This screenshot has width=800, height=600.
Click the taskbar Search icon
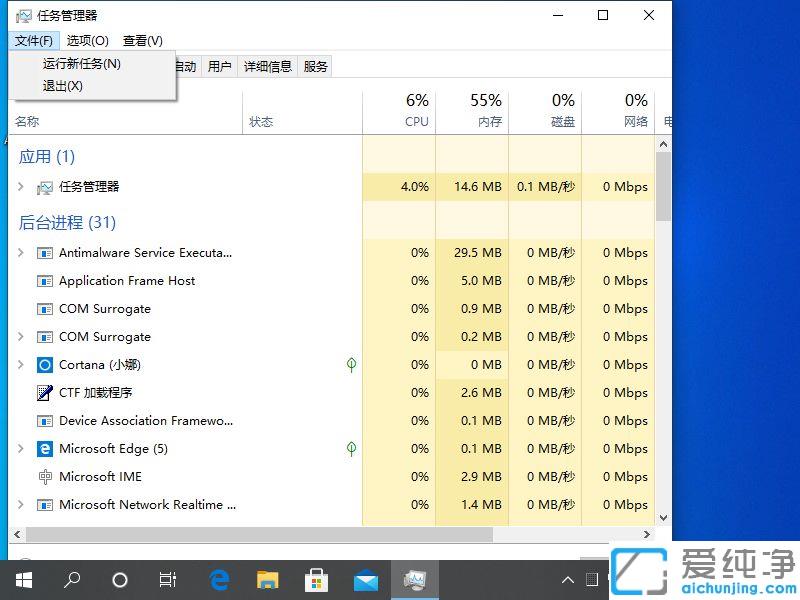71,580
